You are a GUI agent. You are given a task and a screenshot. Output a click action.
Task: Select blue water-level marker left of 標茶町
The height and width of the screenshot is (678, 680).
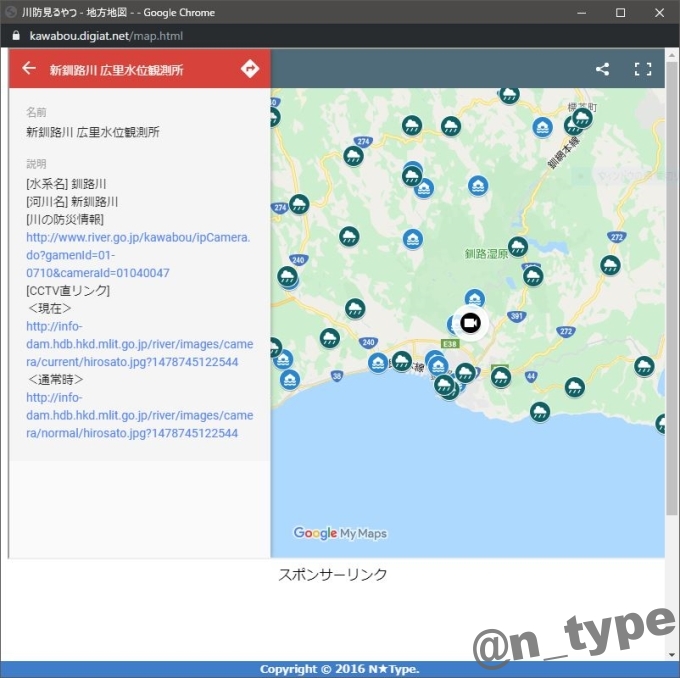coord(542,127)
